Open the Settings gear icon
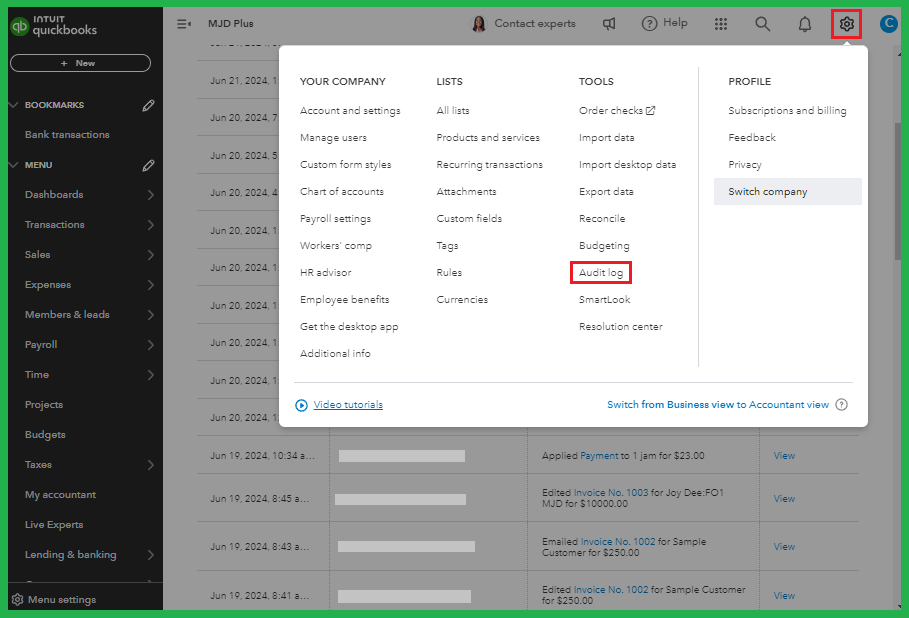Viewport: 909px width, 618px height. point(846,24)
